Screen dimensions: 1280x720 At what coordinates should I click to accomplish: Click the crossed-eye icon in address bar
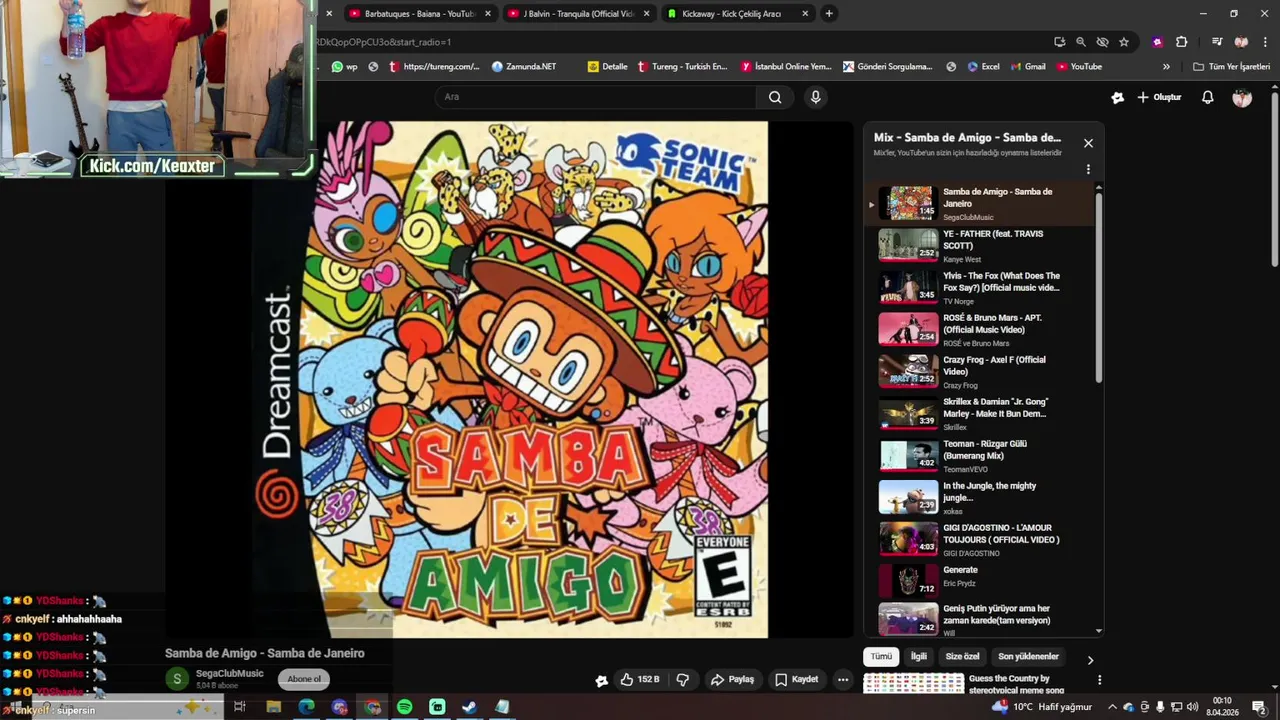(1102, 42)
